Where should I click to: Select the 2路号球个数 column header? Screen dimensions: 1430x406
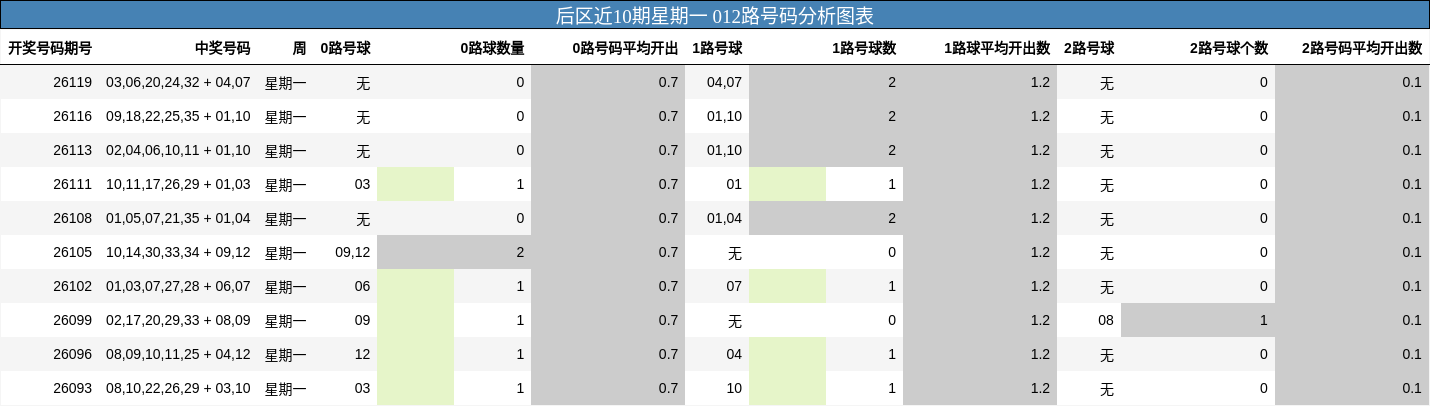(x=1229, y=48)
